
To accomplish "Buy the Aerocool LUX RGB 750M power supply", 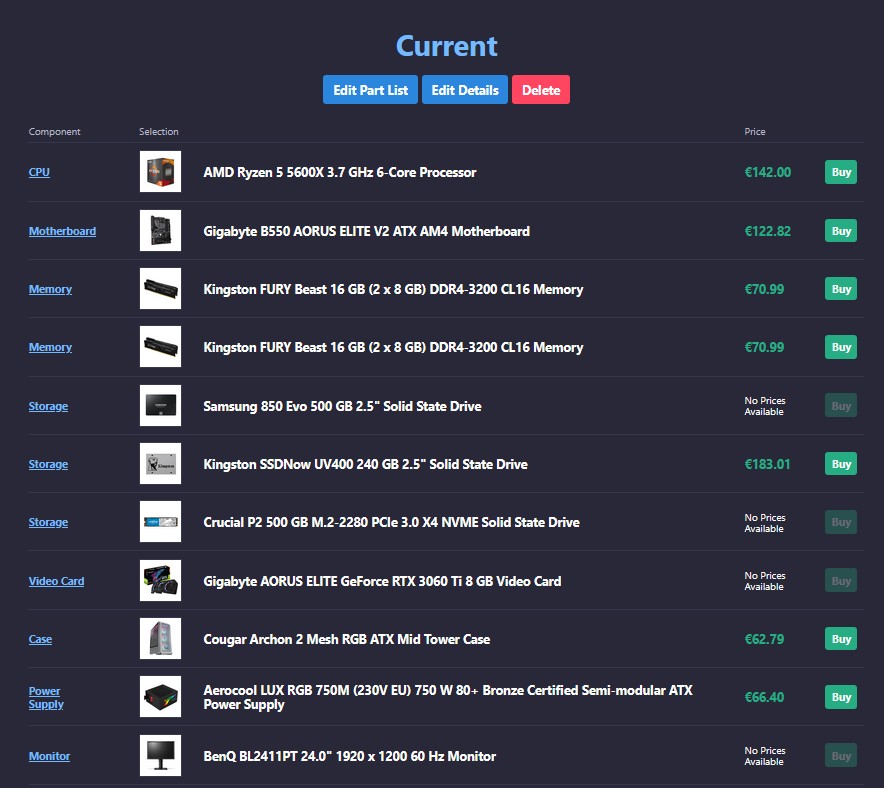I will tap(841, 697).
